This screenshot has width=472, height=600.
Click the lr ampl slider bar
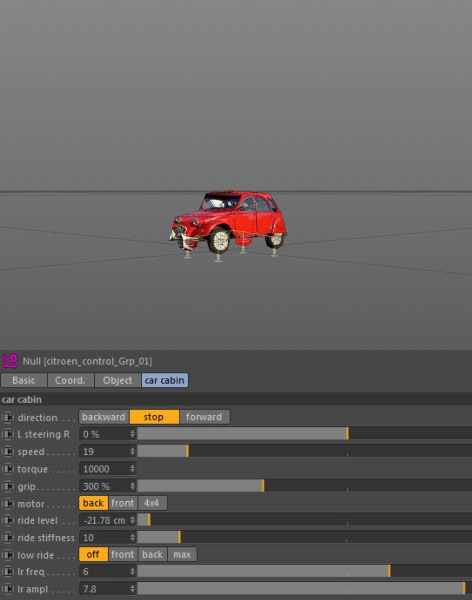pyautogui.click(x=305, y=588)
